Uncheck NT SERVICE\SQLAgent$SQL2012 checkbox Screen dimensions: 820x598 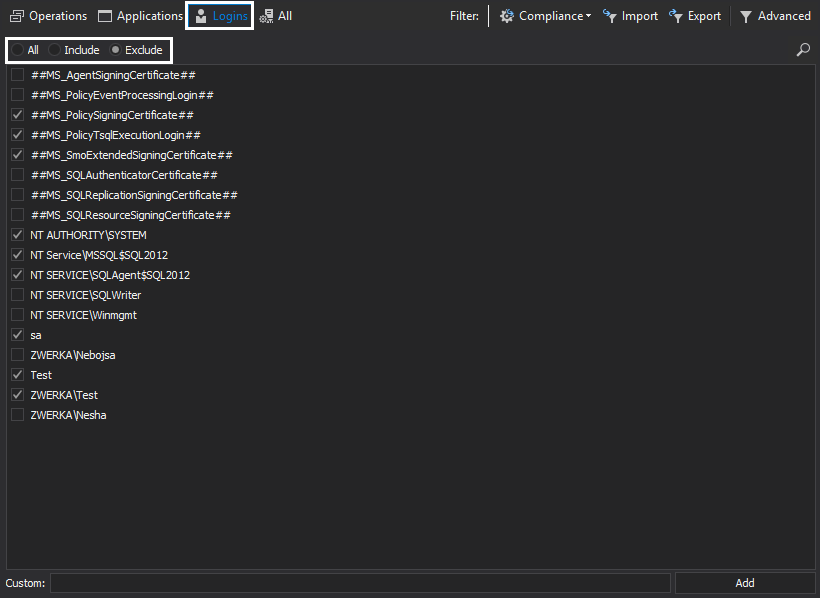[18, 275]
